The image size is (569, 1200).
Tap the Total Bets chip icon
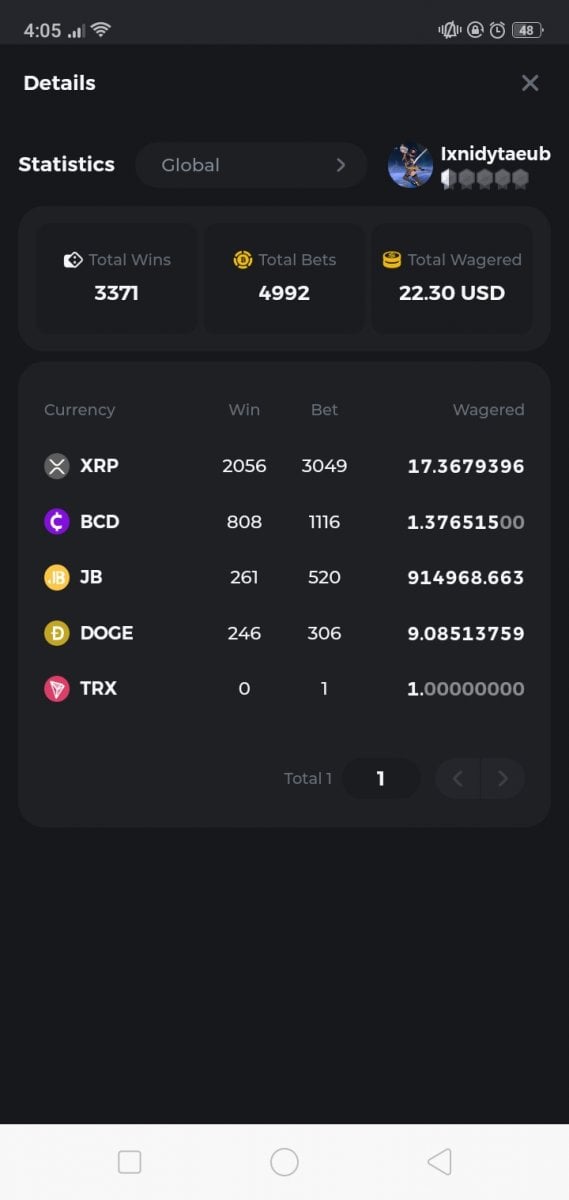pyautogui.click(x=242, y=260)
